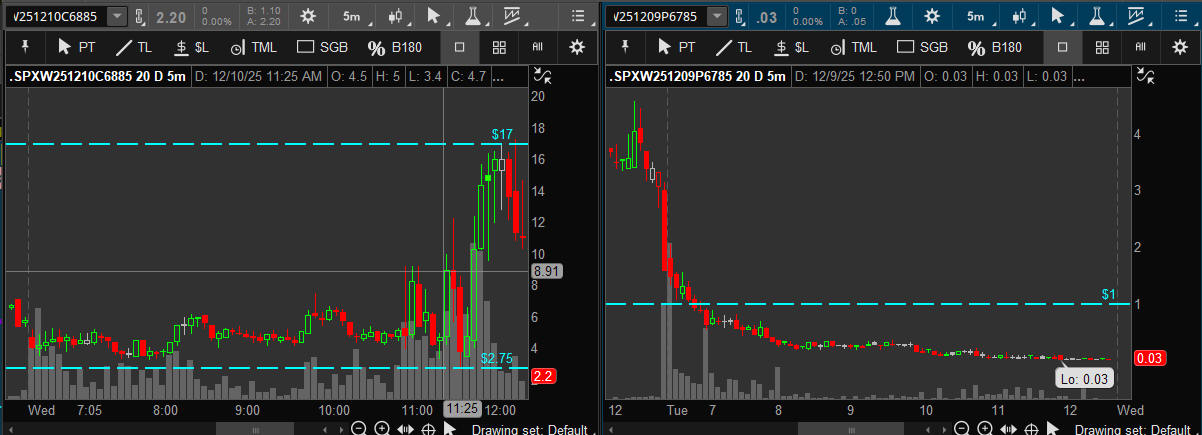Click zoom out magnifier below left chart

point(359,428)
